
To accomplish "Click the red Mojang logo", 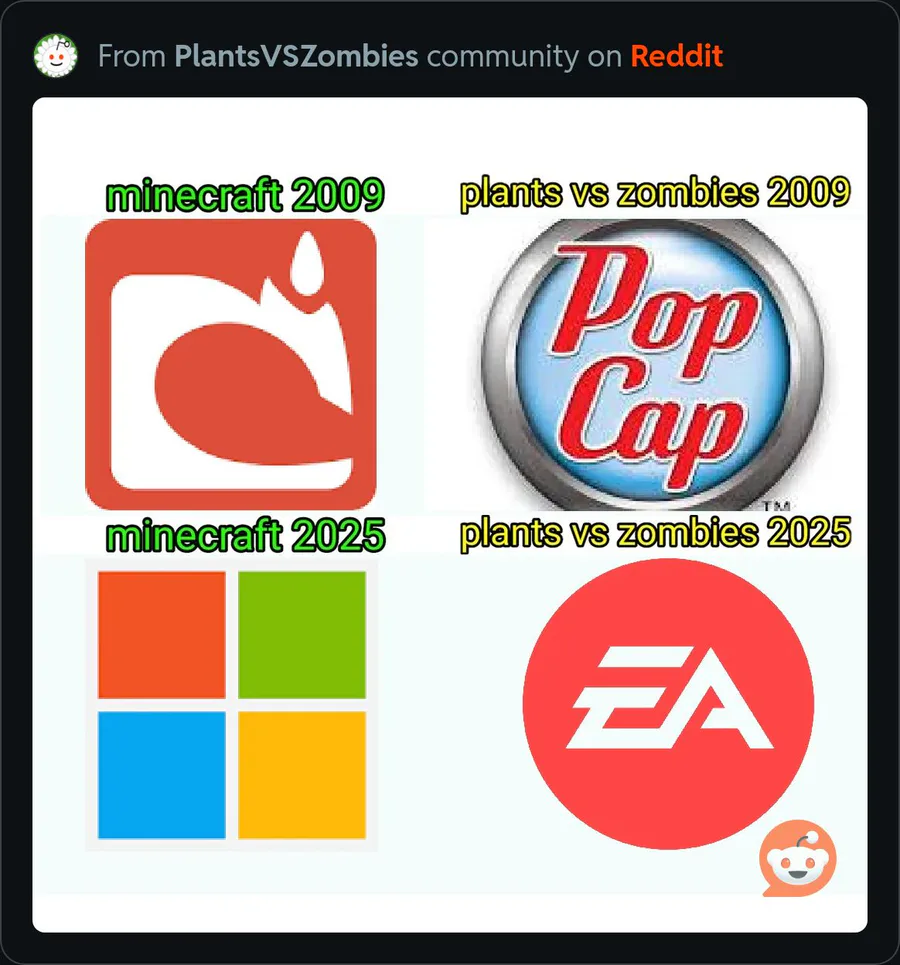I will click(x=231, y=364).
